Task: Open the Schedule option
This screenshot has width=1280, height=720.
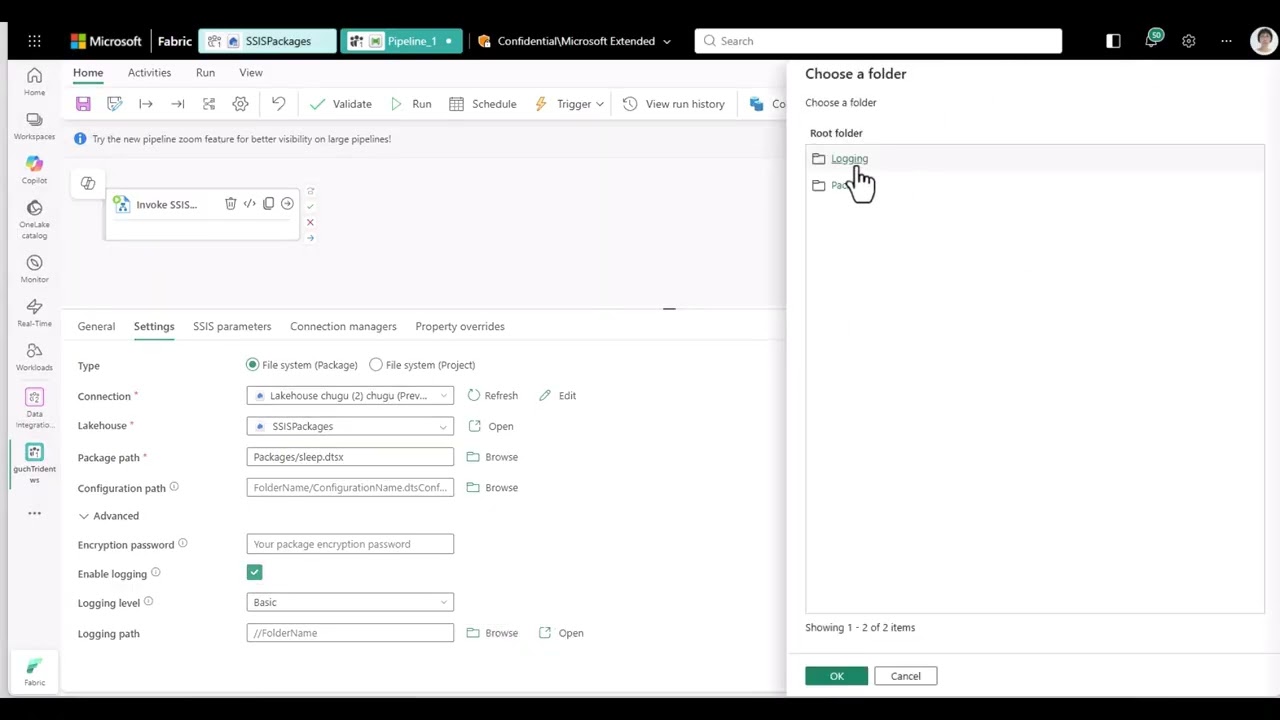Action: 482,104
